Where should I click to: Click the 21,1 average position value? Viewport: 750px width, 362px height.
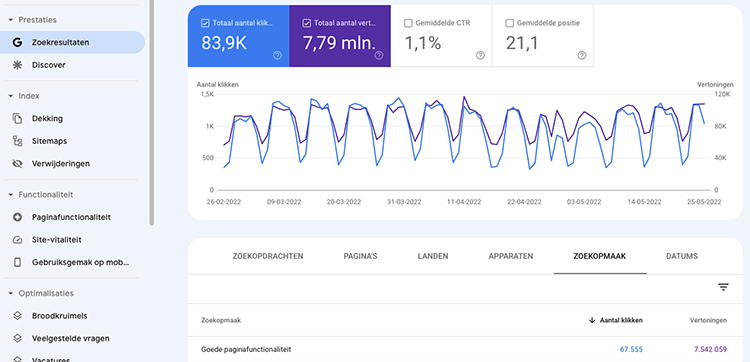pyautogui.click(x=522, y=44)
